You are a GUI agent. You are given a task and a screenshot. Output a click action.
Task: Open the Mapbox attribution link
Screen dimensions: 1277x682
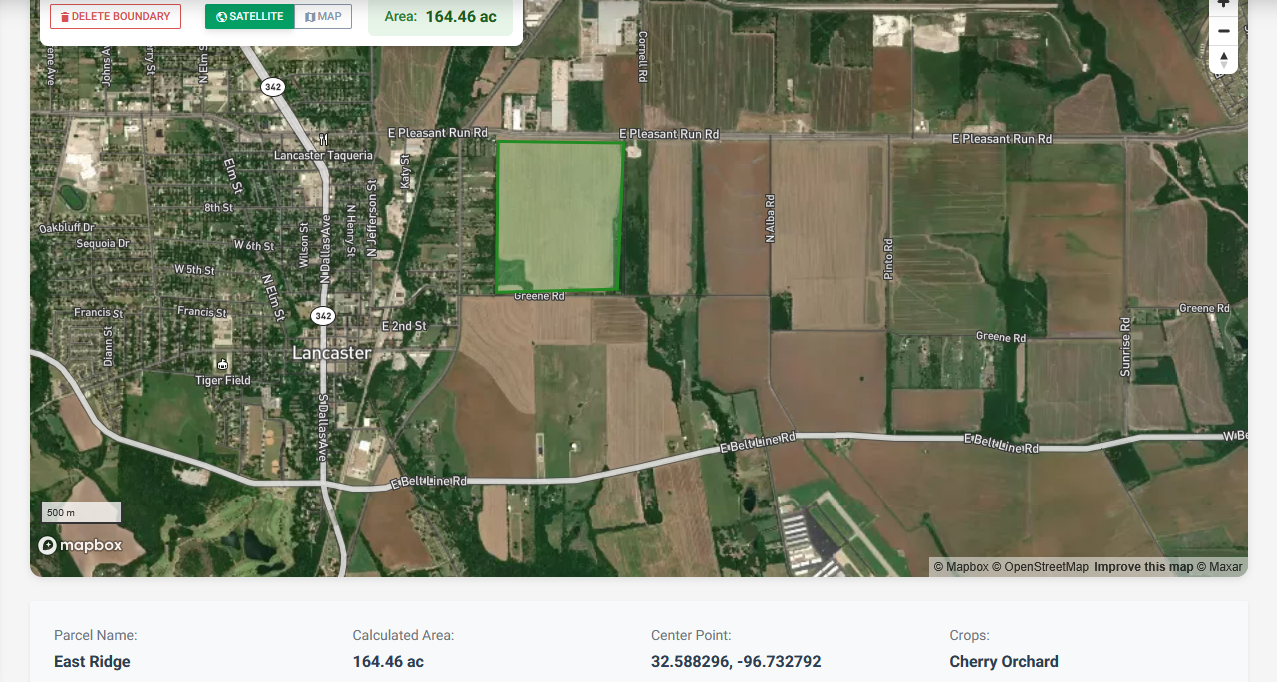click(961, 567)
